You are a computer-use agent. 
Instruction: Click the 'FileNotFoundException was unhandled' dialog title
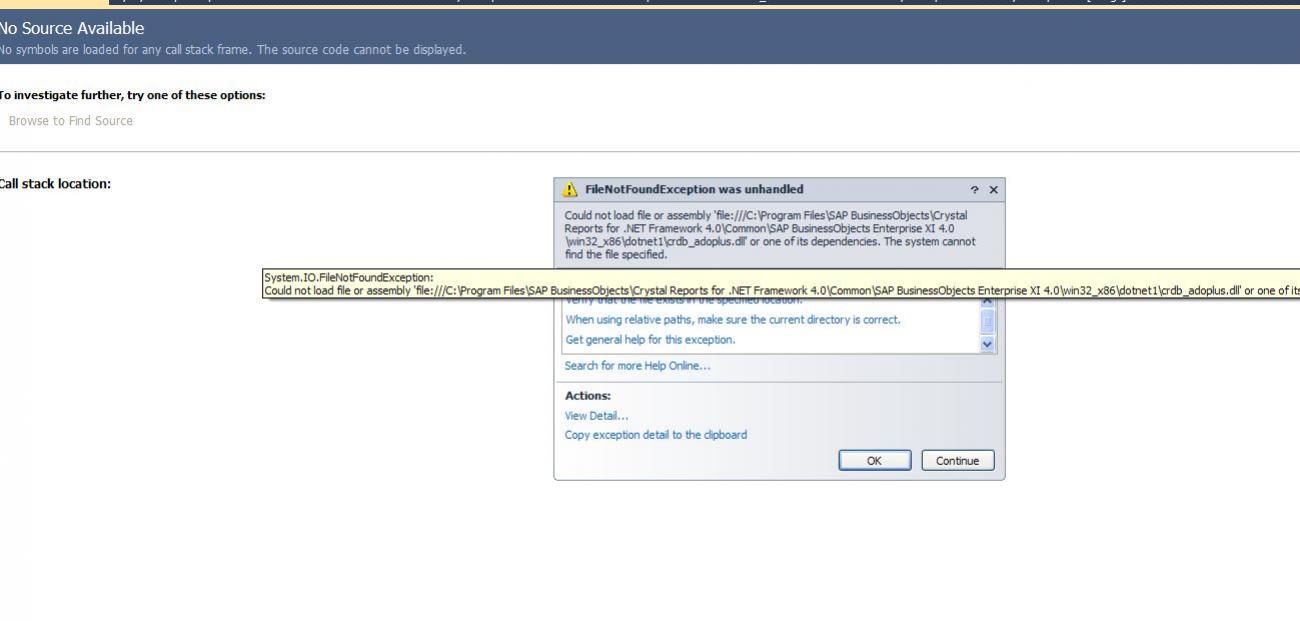click(x=694, y=189)
